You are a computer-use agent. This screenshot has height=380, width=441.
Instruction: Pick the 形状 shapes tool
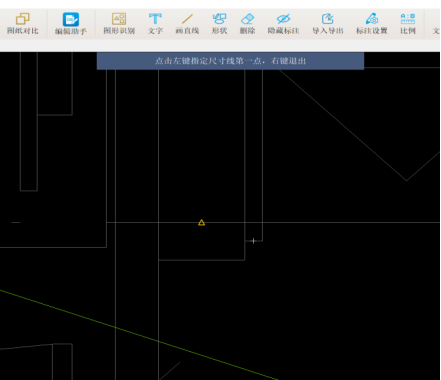point(219,24)
